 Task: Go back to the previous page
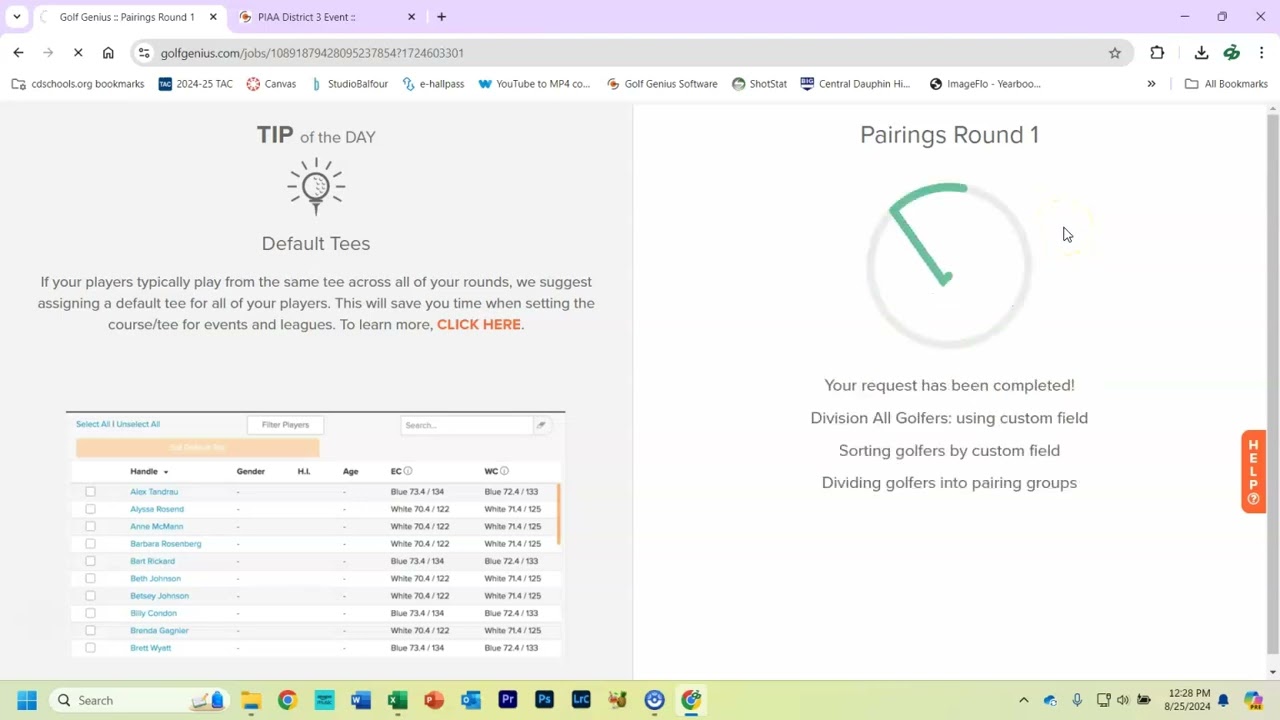pyautogui.click(x=18, y=53)
